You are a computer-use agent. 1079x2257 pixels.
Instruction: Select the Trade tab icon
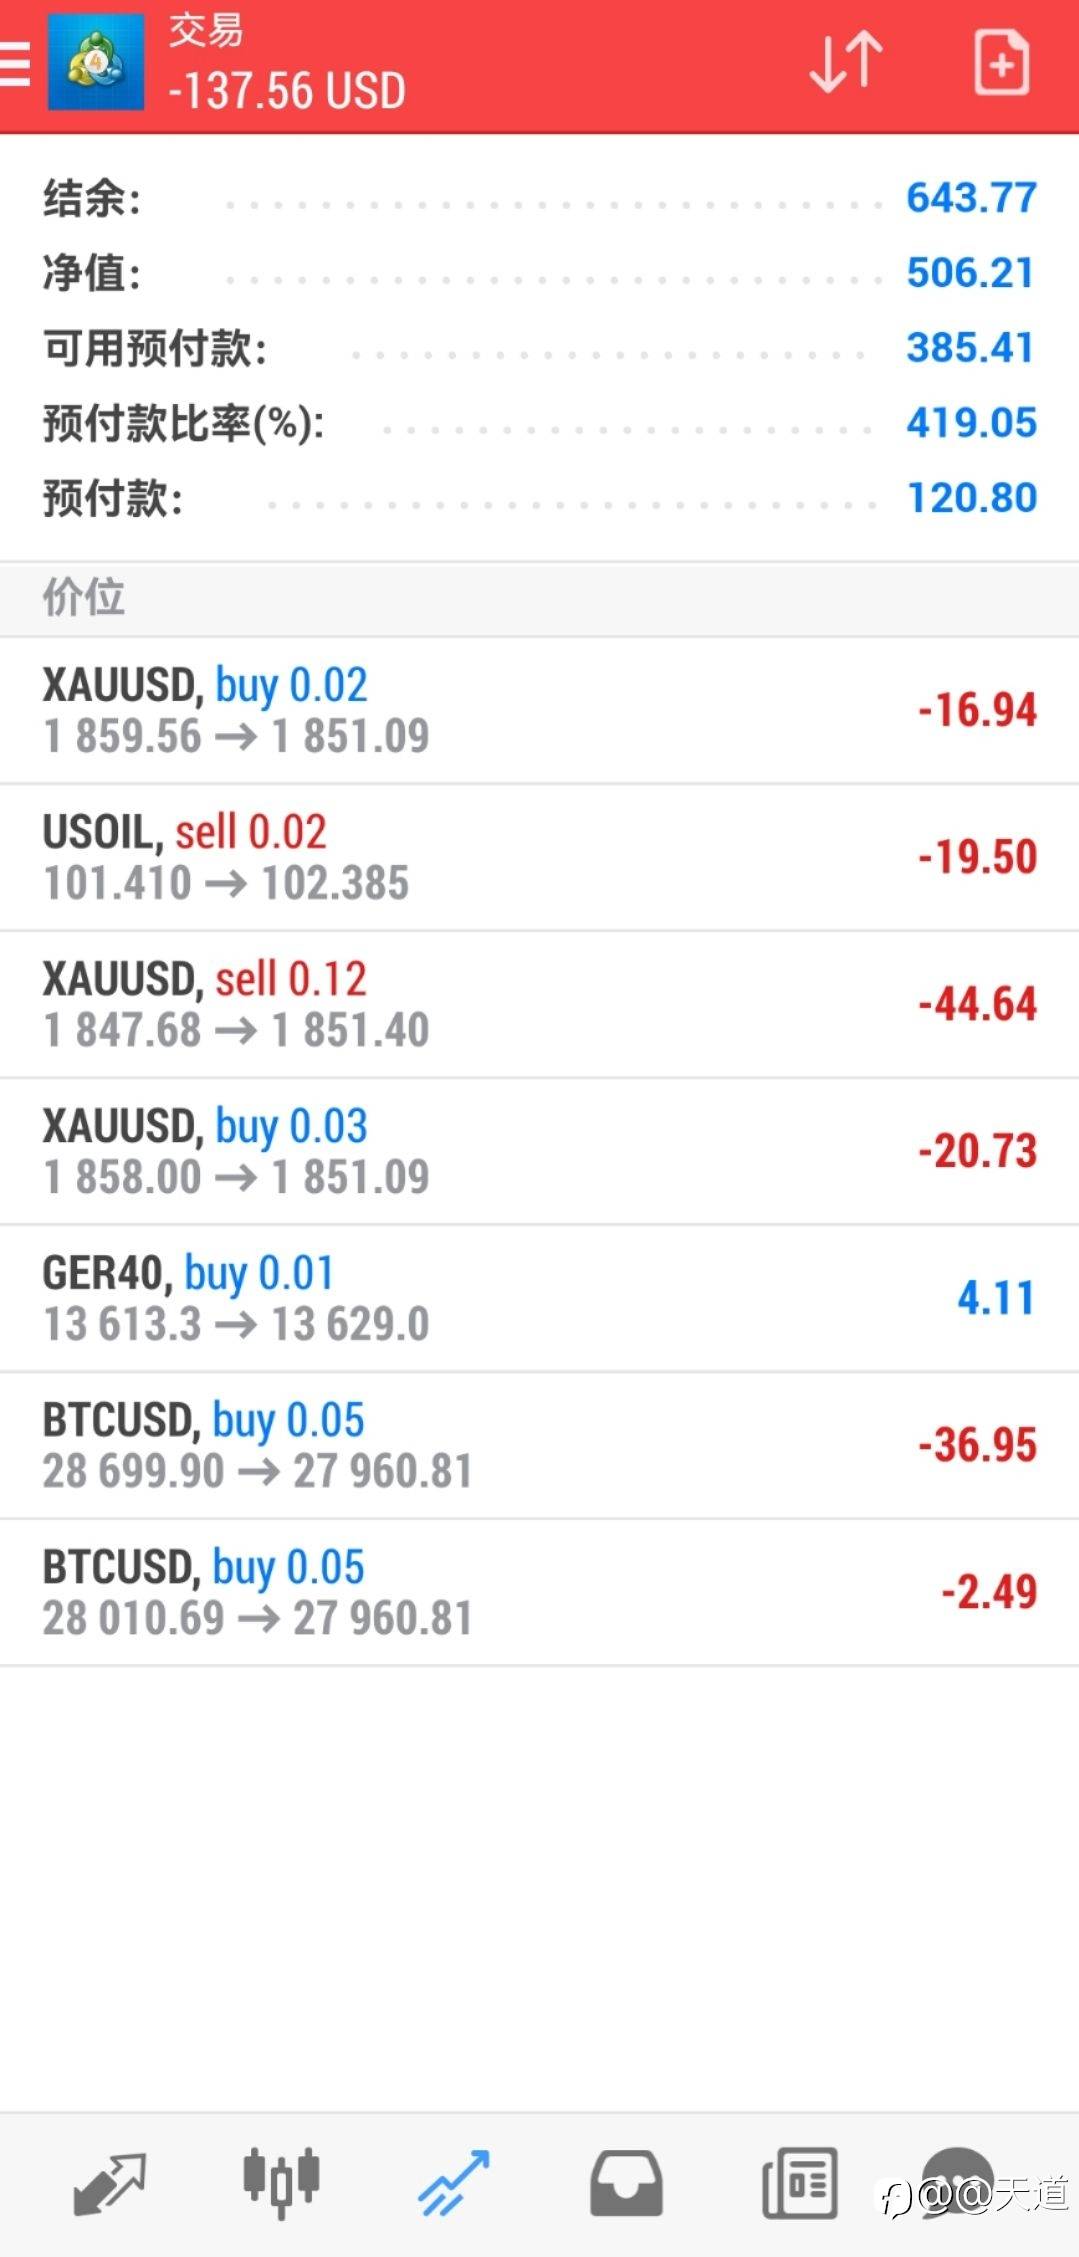(x=453, y=2182)
